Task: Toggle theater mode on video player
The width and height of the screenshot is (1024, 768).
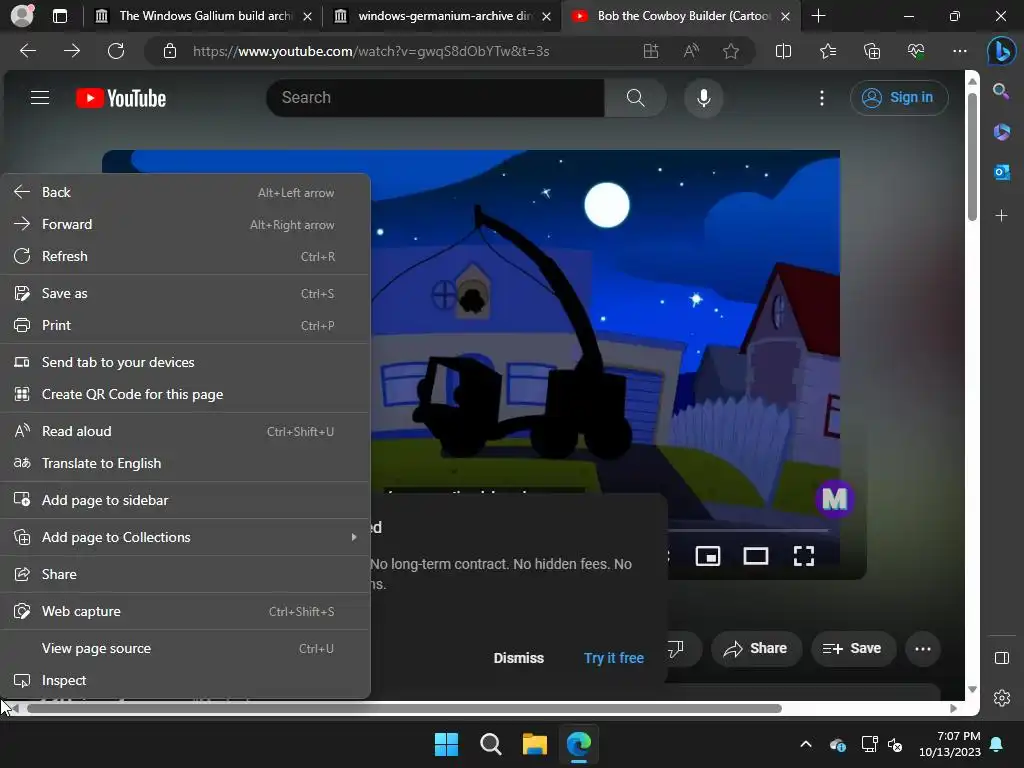Action: click(x=756, y=556)
